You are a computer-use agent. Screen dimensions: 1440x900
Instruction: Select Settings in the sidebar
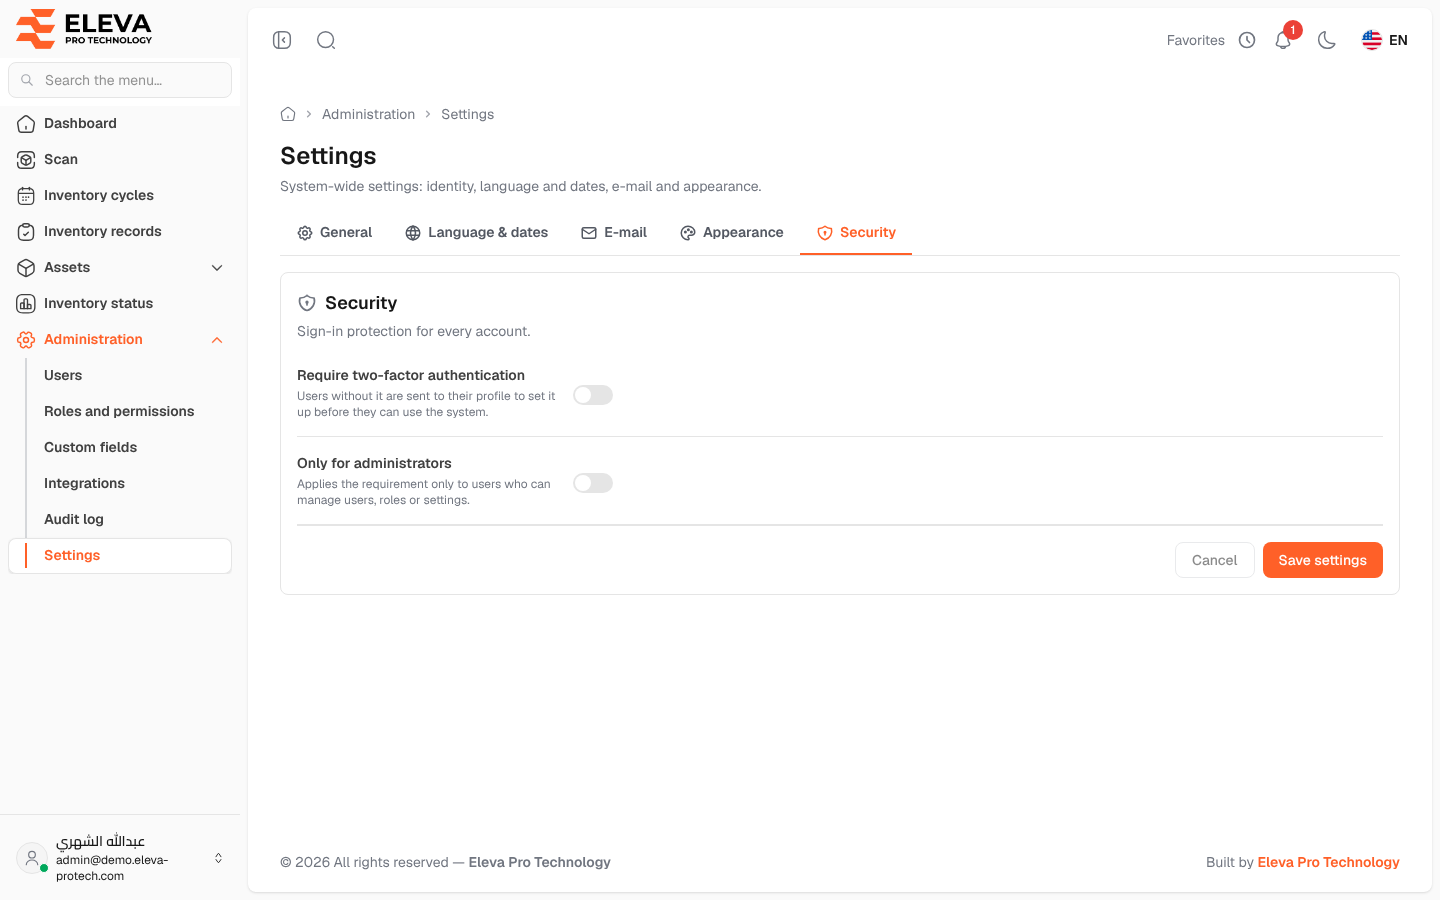pos(120,556)
